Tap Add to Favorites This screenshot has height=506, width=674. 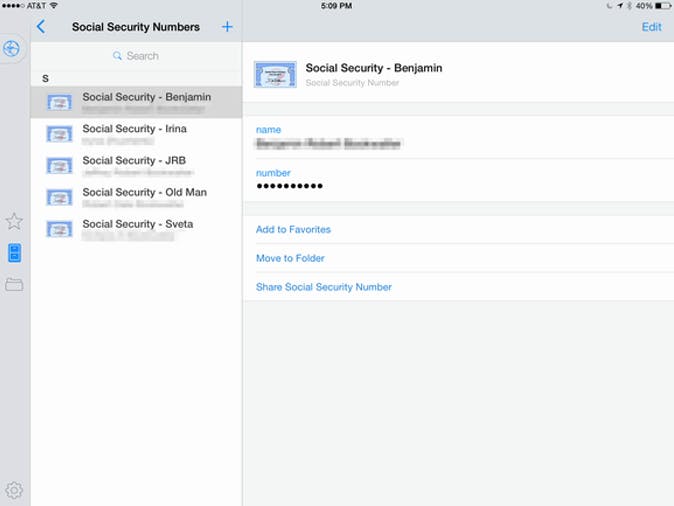(x=293, y=230)
